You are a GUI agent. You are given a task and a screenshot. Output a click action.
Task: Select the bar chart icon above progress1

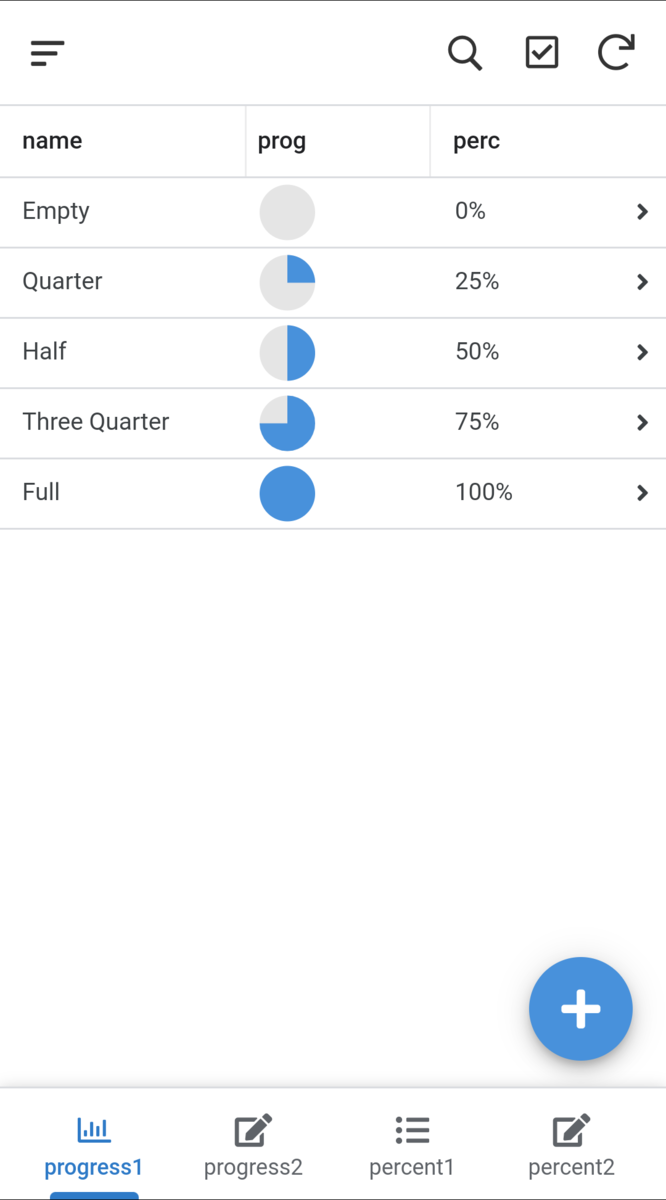coord(93,1128)
